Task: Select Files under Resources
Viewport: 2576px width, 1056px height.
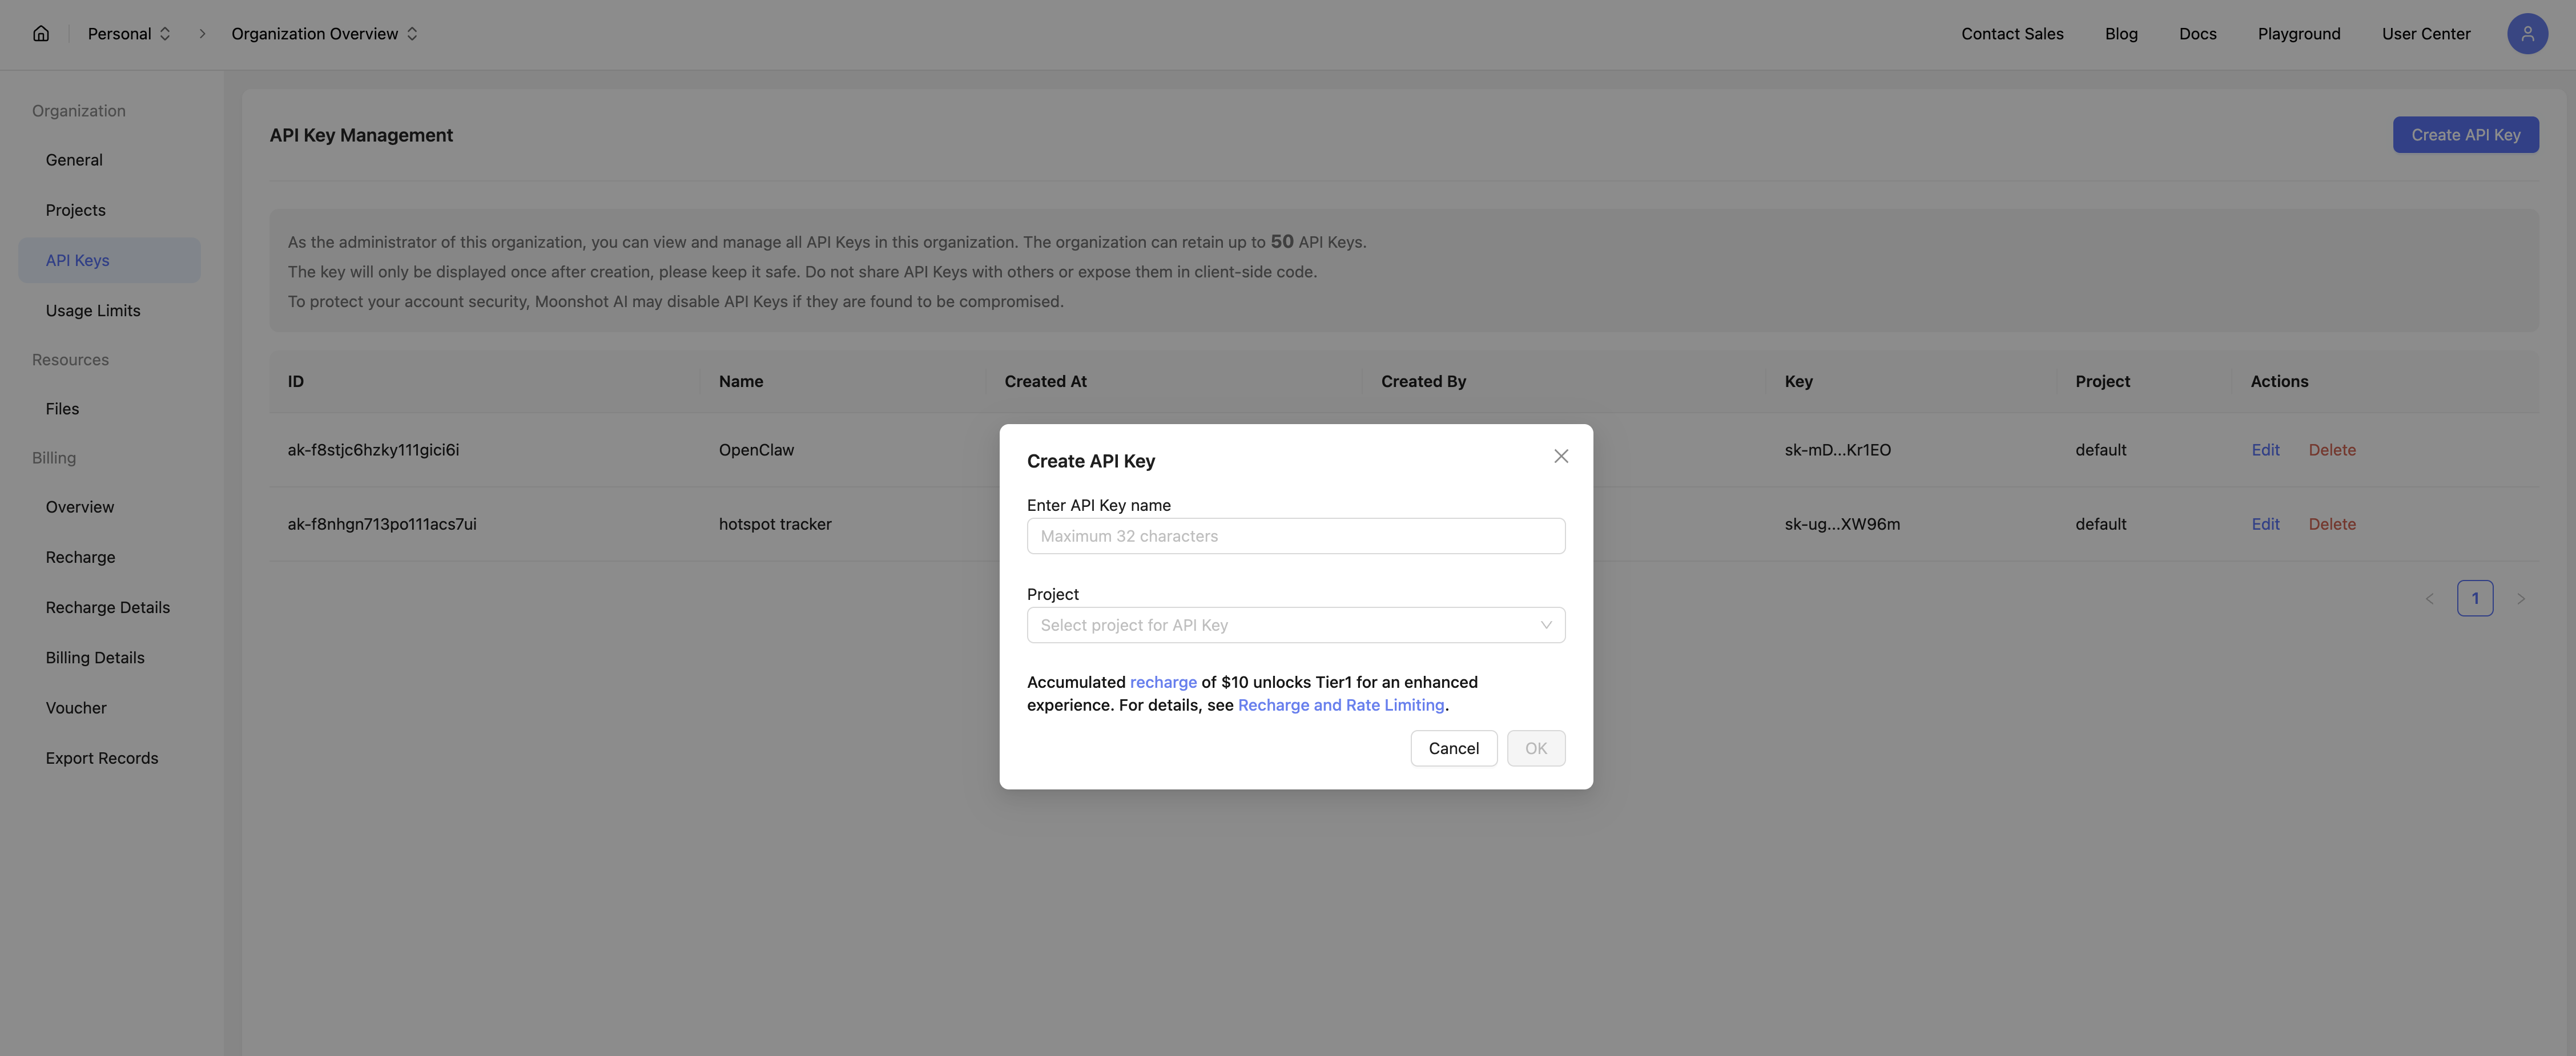Action: coord(62,408)
